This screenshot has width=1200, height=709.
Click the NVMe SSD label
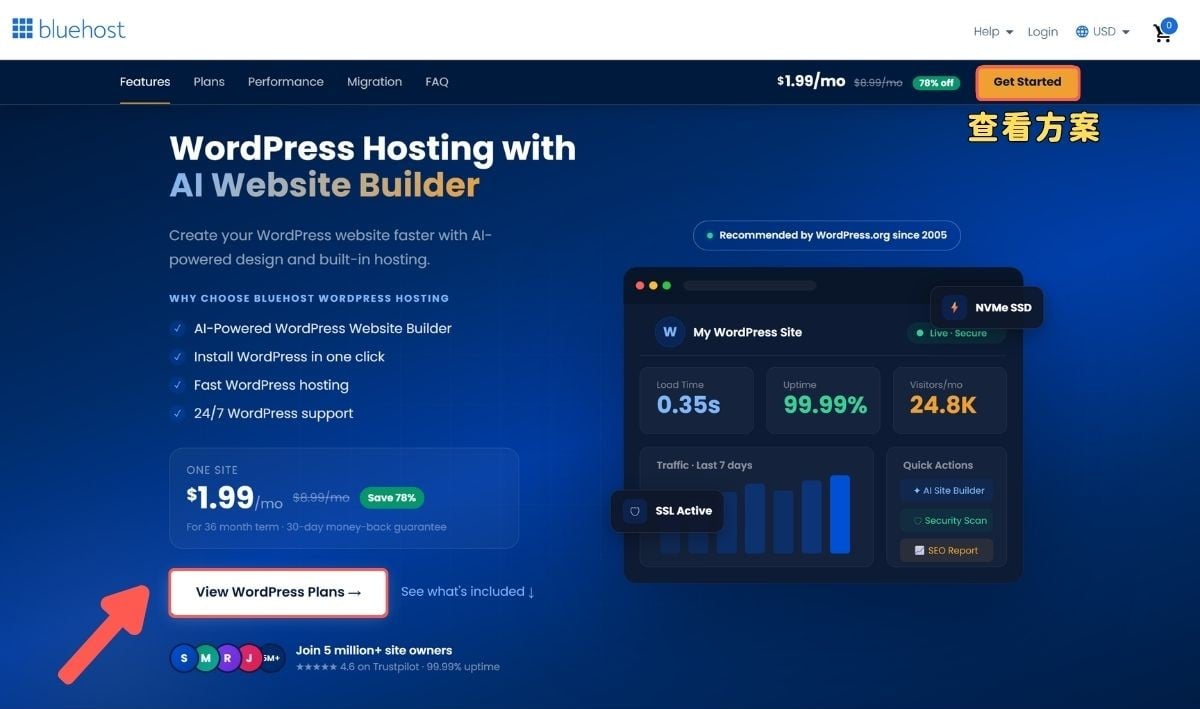pos(1003,308)
